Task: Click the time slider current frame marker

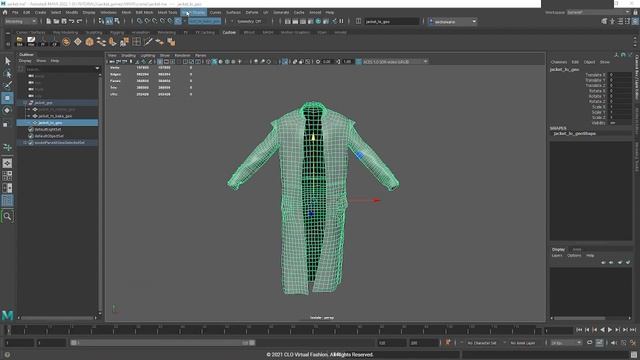Action: pyautogui.click(x=9, y=330)
